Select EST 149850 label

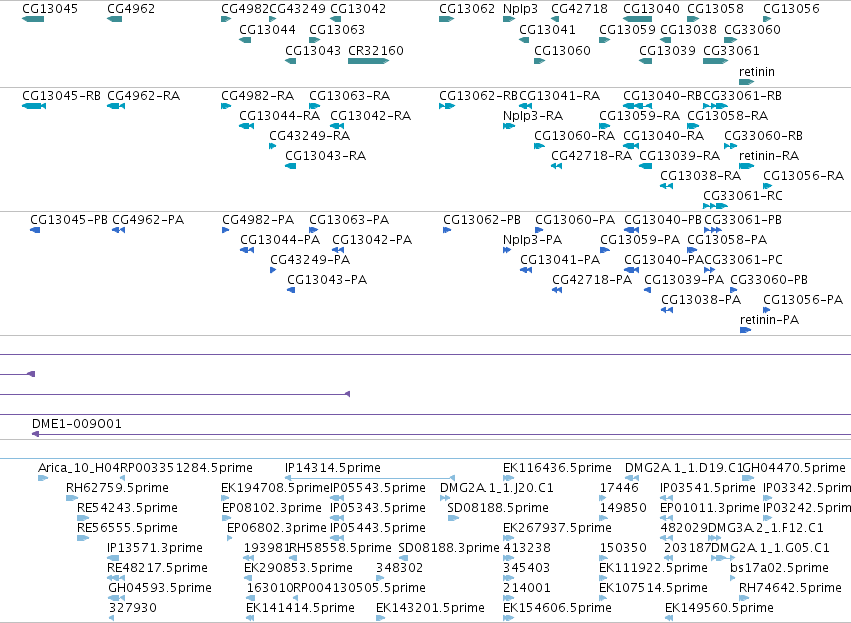(x=623, y=508)
